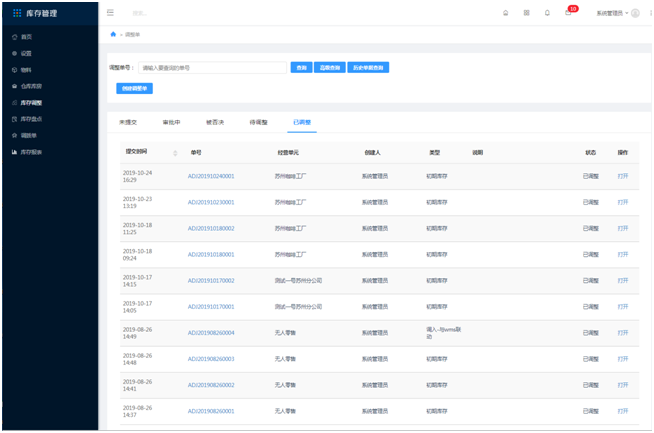Image resolution: width=654 pixels, height=433 pixels.
Task: Open order link ADJ201908260001
Action: (x=211, y=411)
